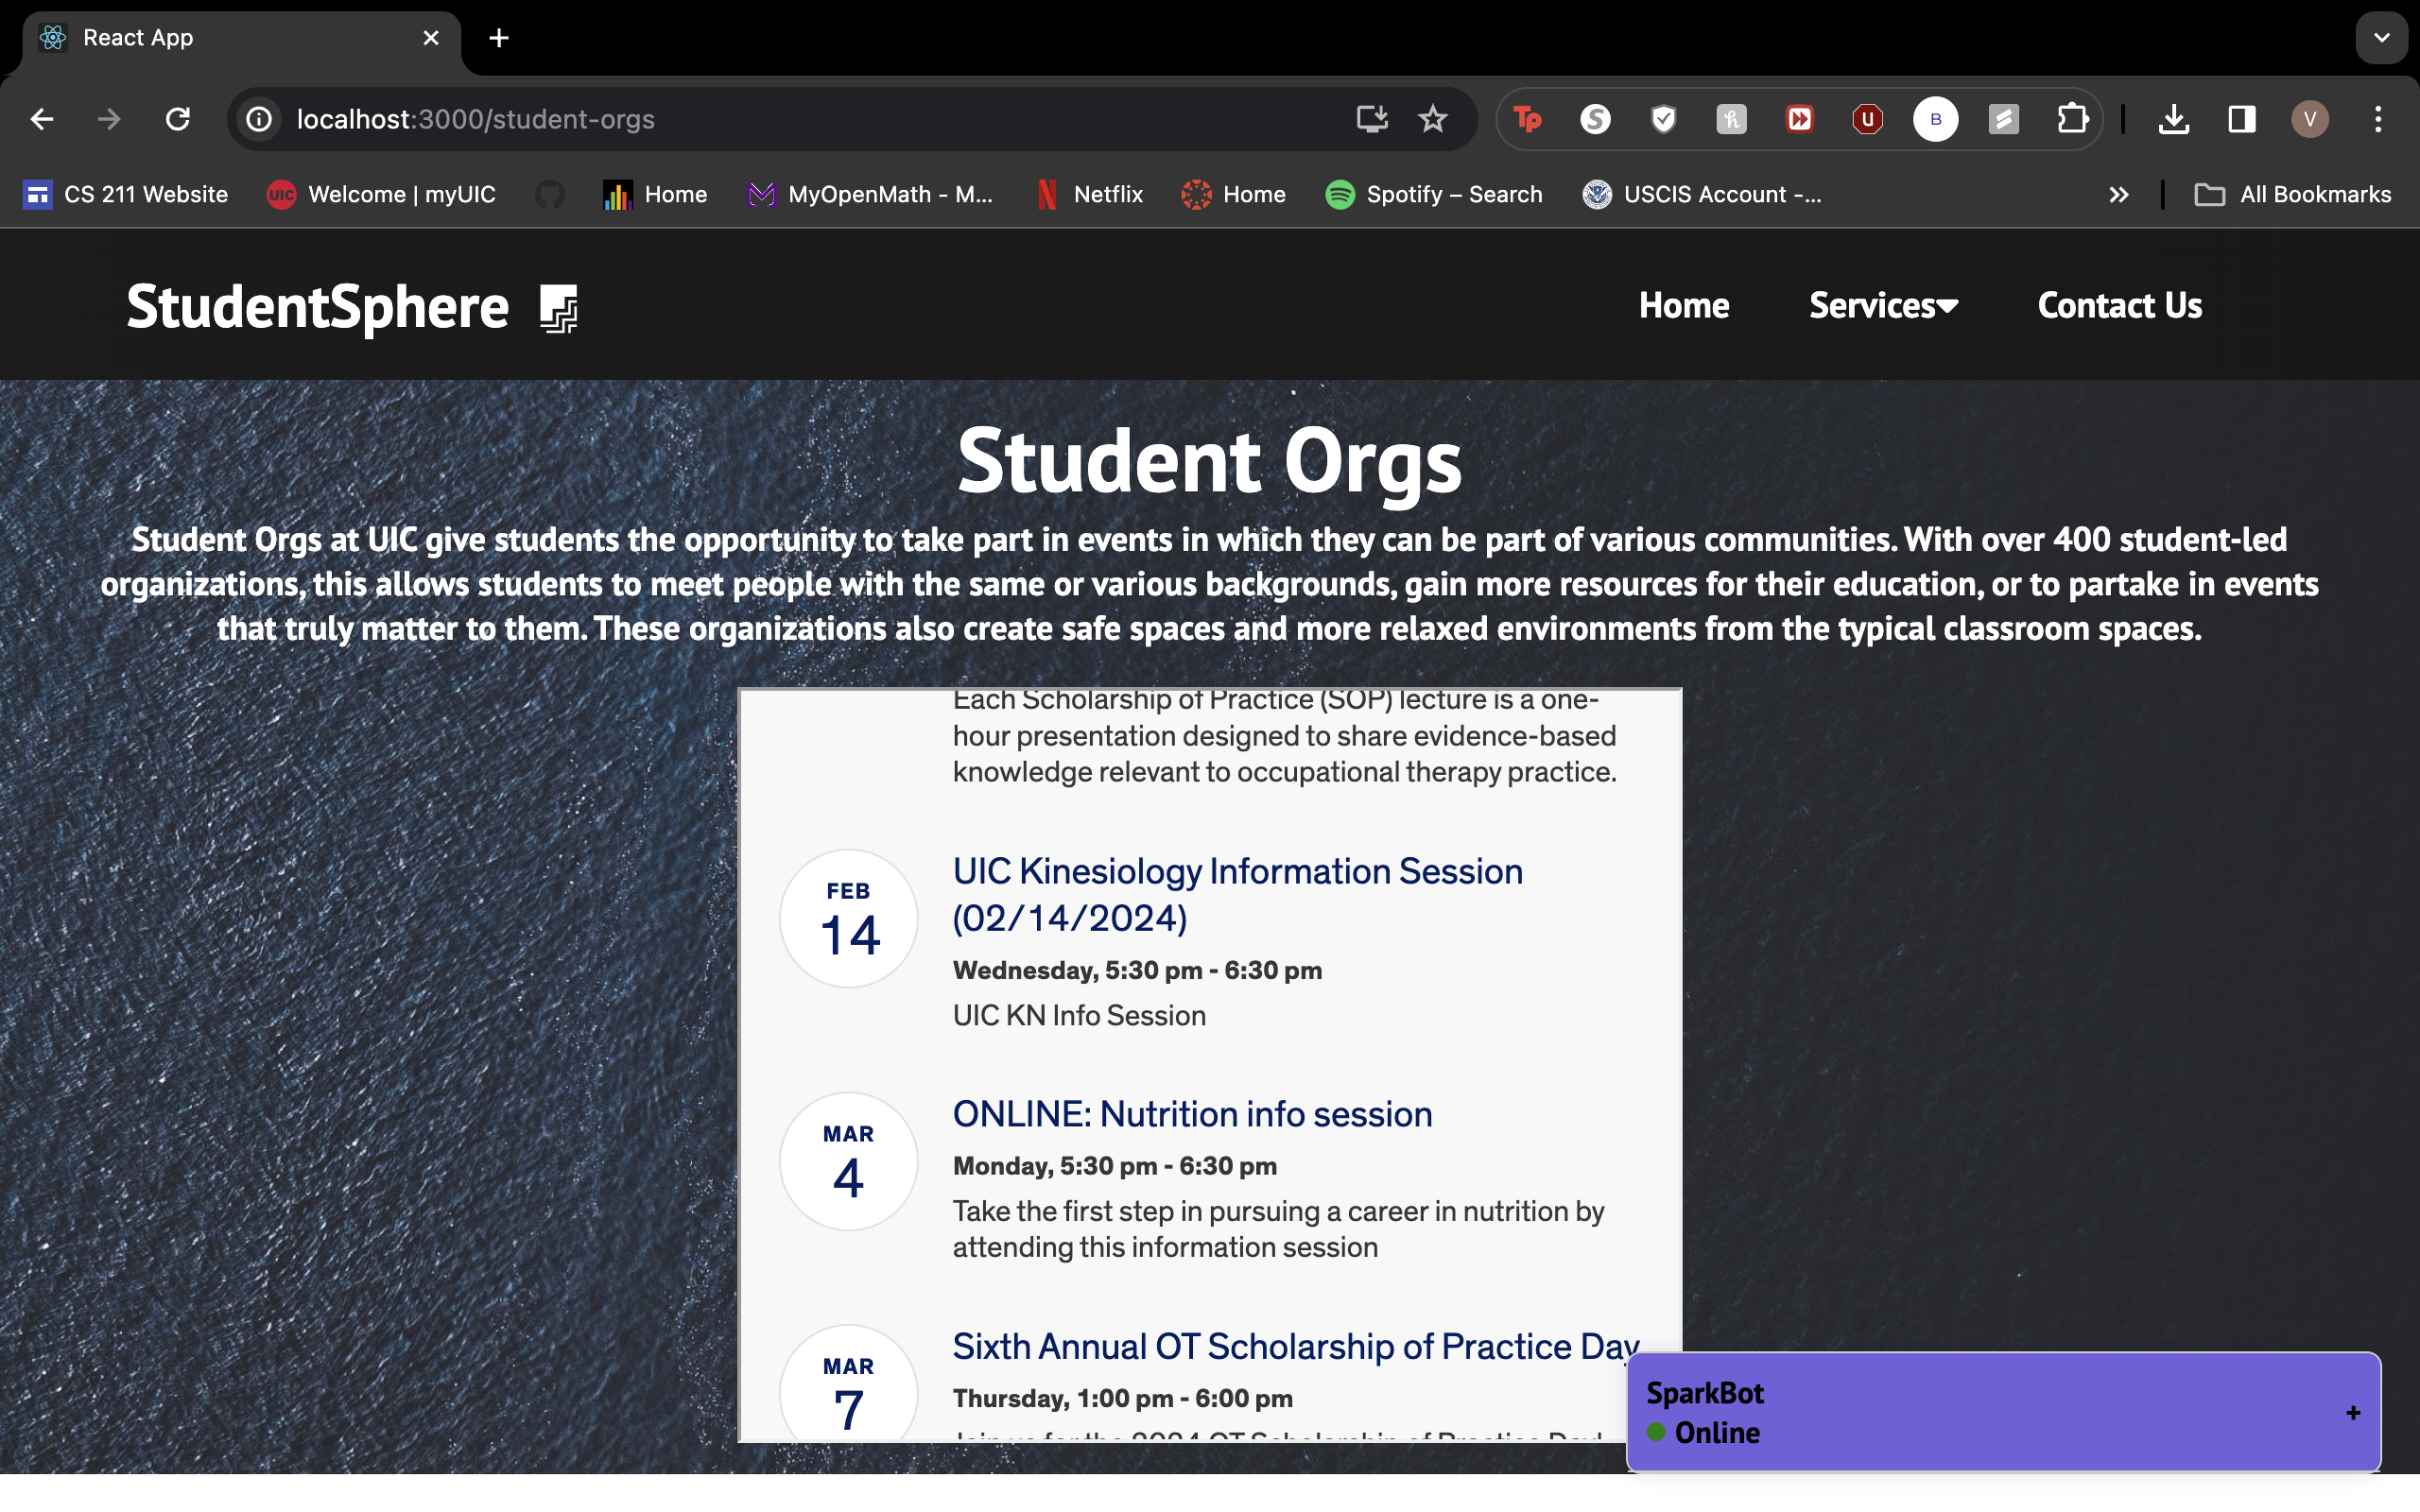Click the install app icon in address bar
The width and height of the screenshot is (2420, 1512).
[x=1371, y=119]
